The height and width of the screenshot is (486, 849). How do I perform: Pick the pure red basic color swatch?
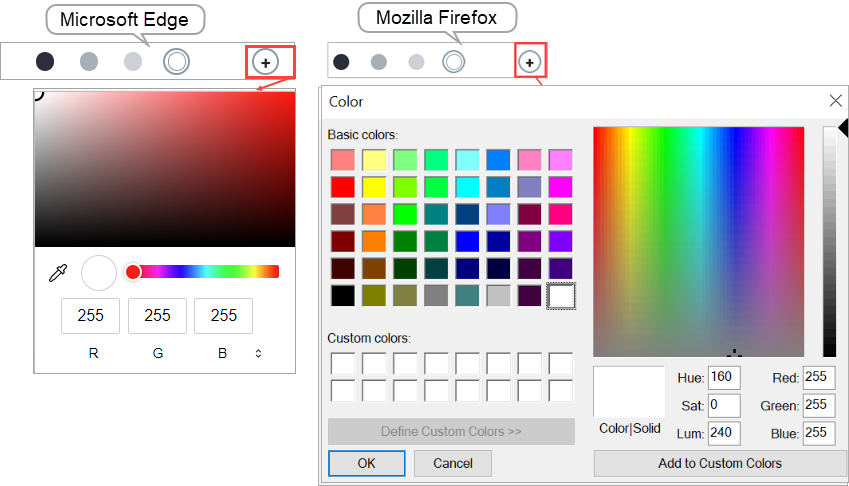343,187
